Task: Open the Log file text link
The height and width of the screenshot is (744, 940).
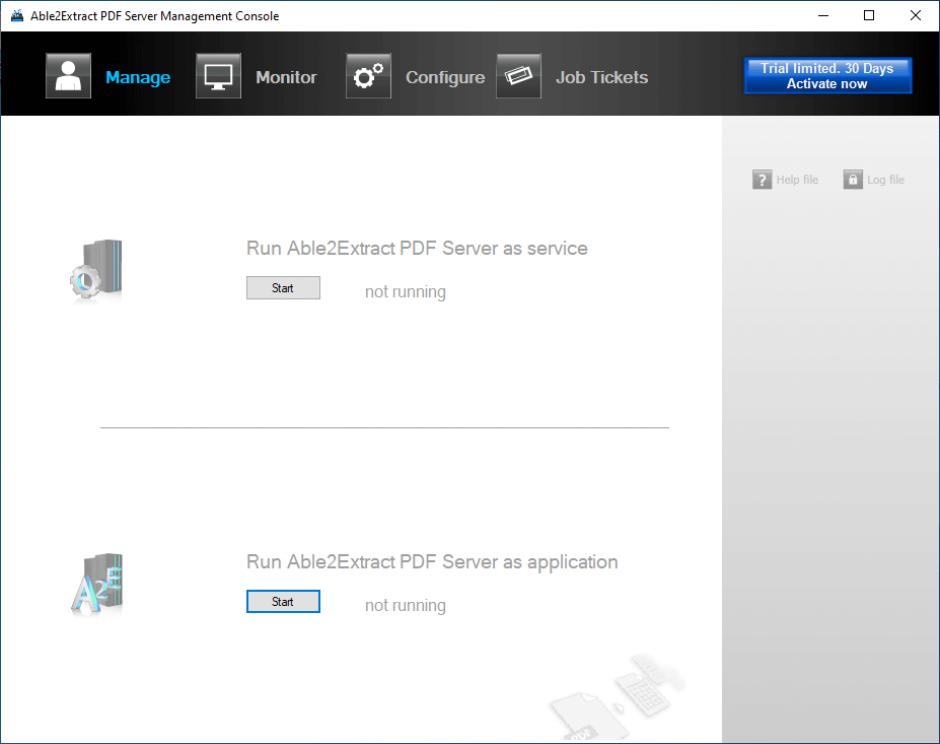Action: point(885,180)
